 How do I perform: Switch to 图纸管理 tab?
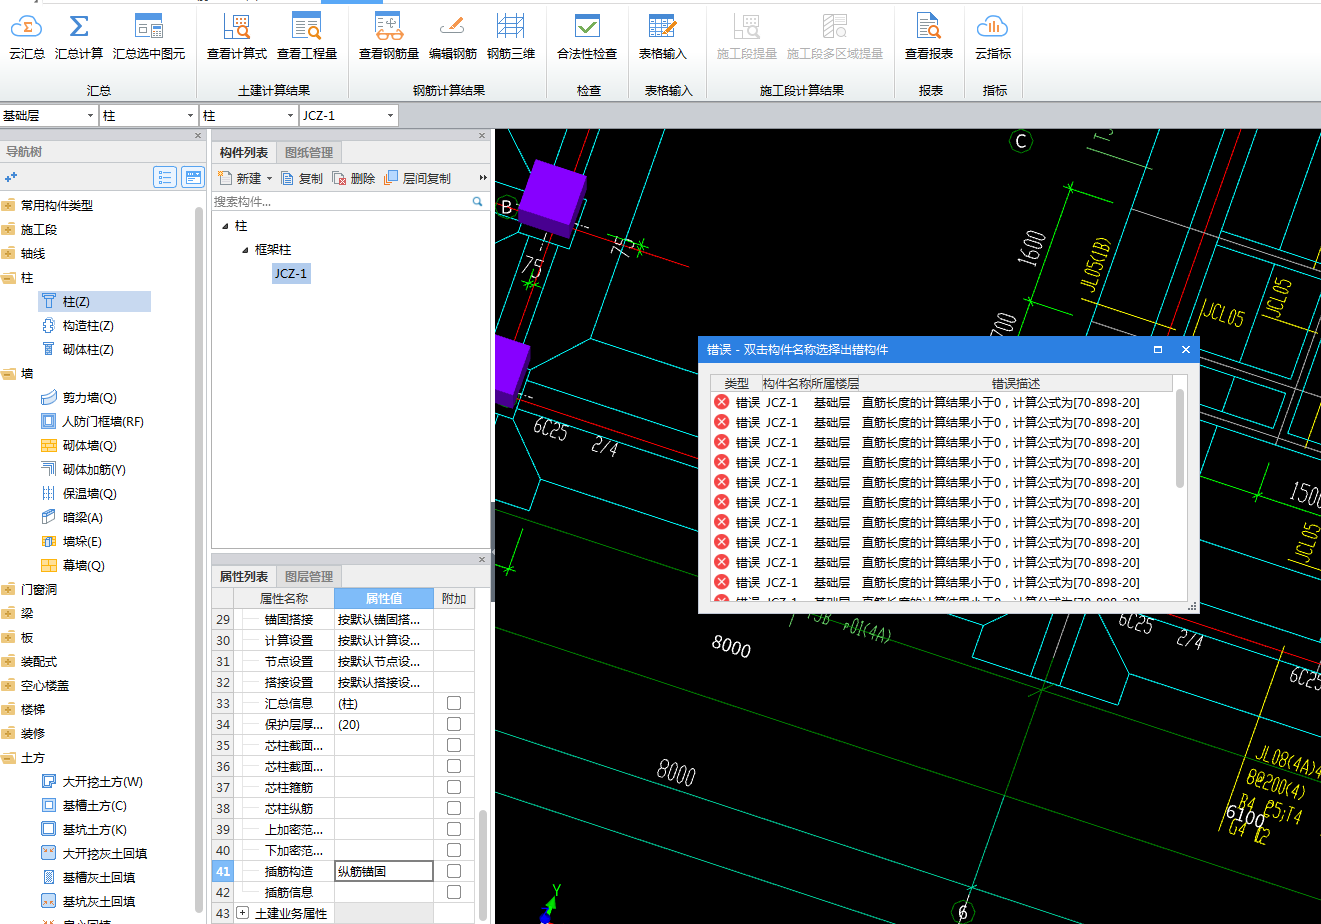pyautogui.click(x=309, y=153)
